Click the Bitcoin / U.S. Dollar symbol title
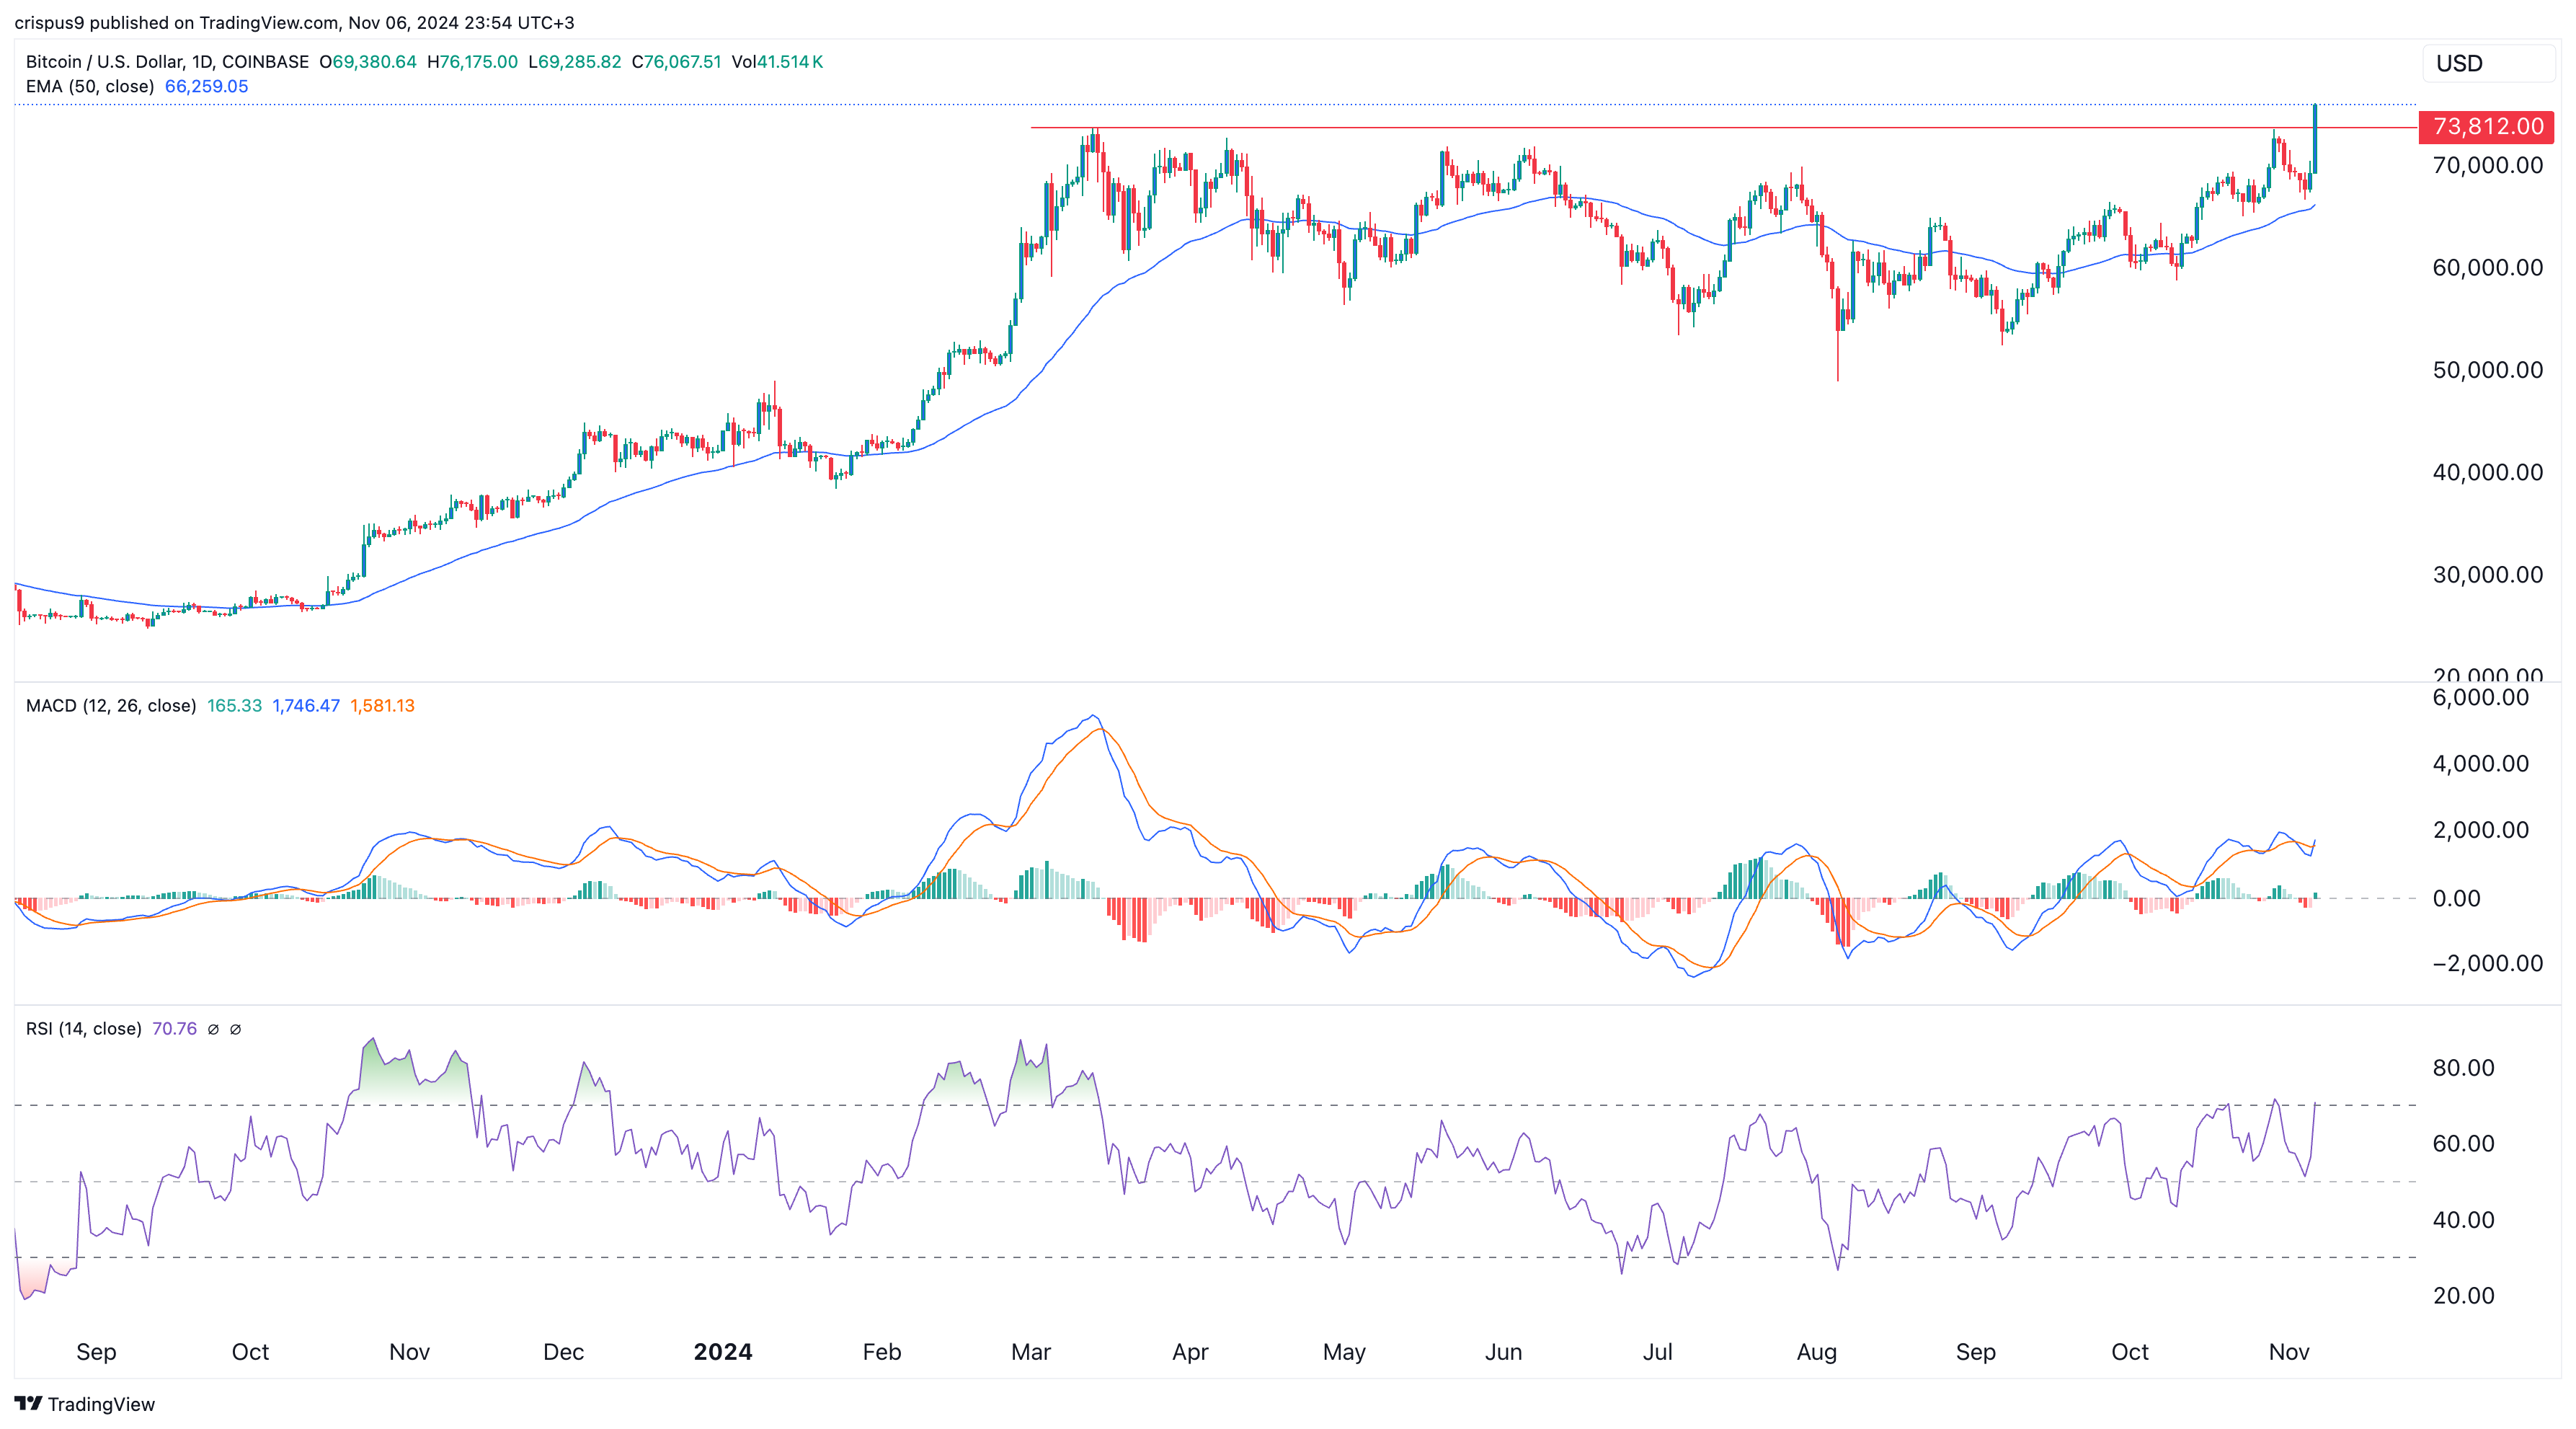This screenshot has height=1429, width=2576. [x=167, y=61]
